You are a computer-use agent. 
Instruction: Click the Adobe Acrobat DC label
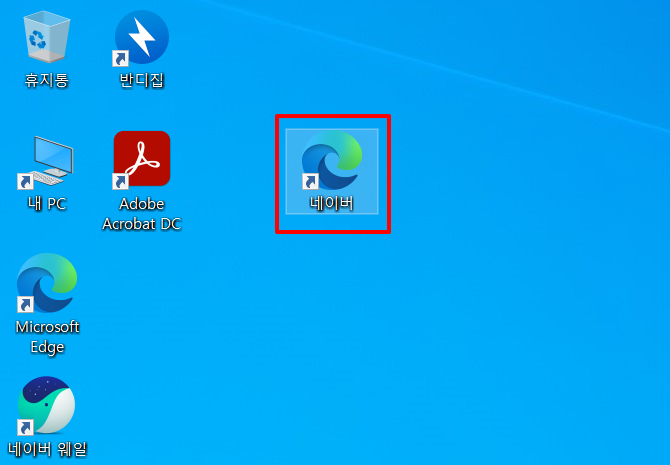point(142,214)
